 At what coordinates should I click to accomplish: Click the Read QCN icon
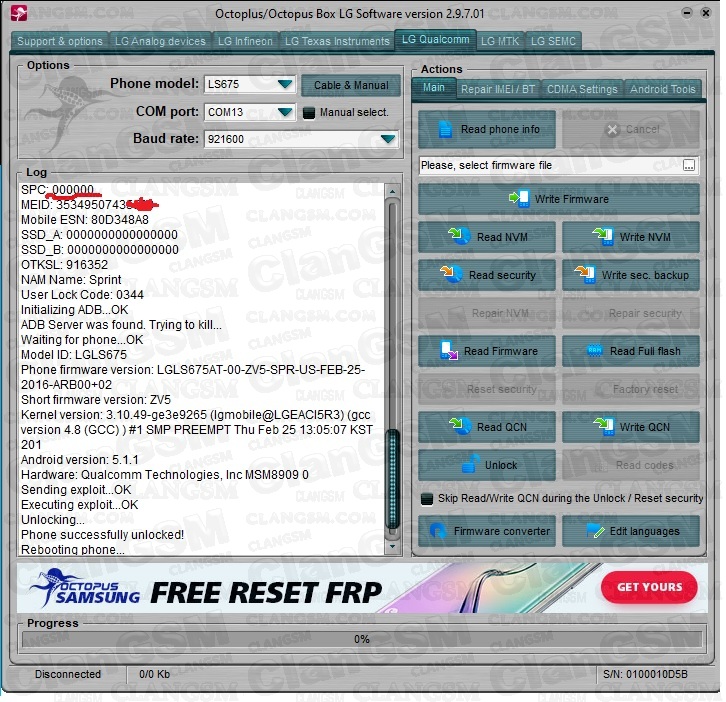tap(460, 426)
